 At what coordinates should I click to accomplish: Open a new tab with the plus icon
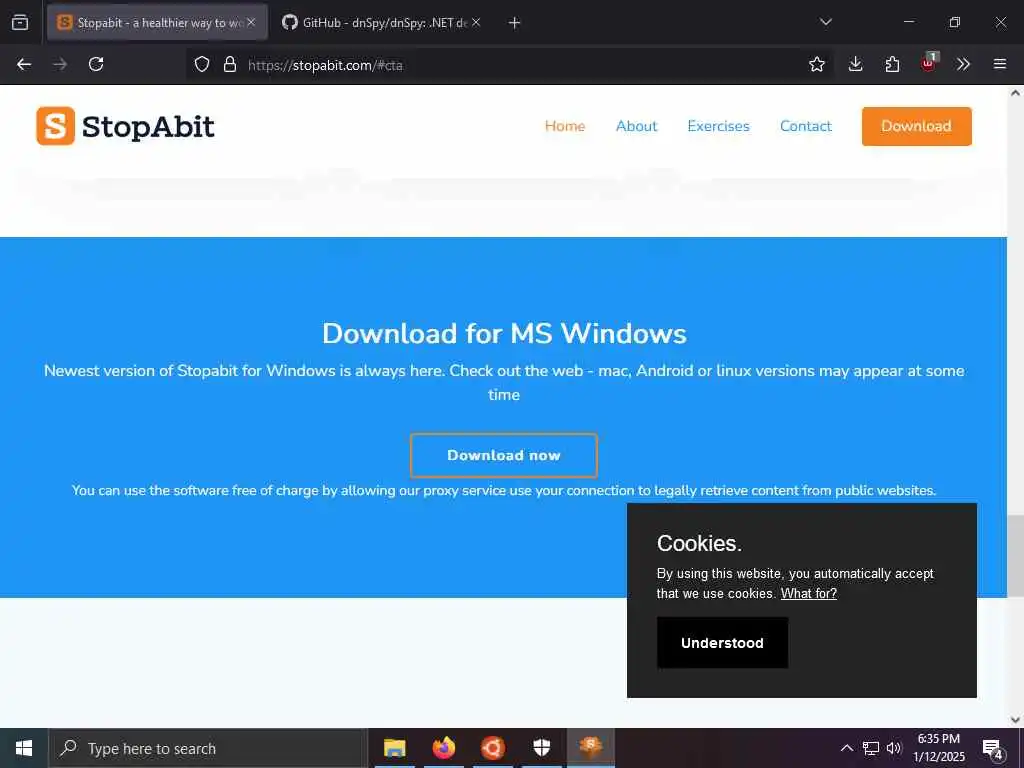coord(515,23)
